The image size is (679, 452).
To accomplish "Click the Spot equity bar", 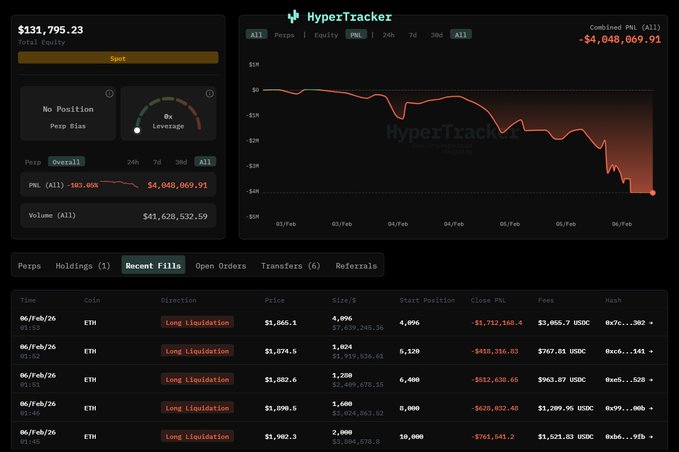I will click(x=118, y=58).
